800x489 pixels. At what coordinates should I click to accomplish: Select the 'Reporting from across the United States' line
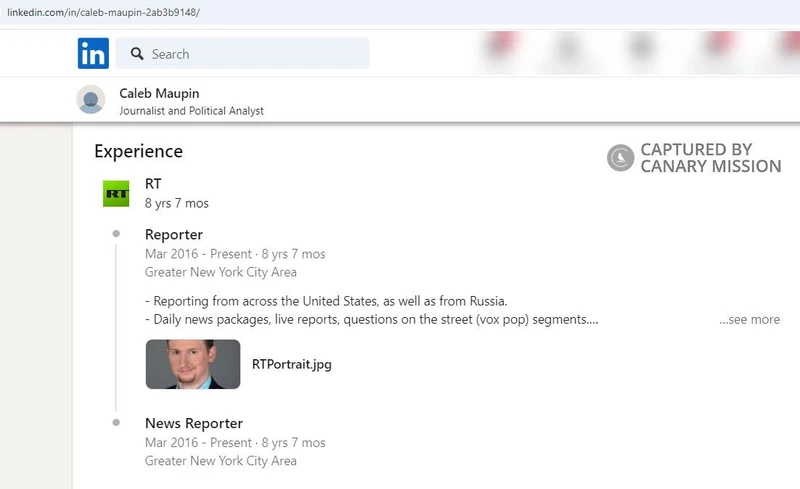(x=326, y=301)
